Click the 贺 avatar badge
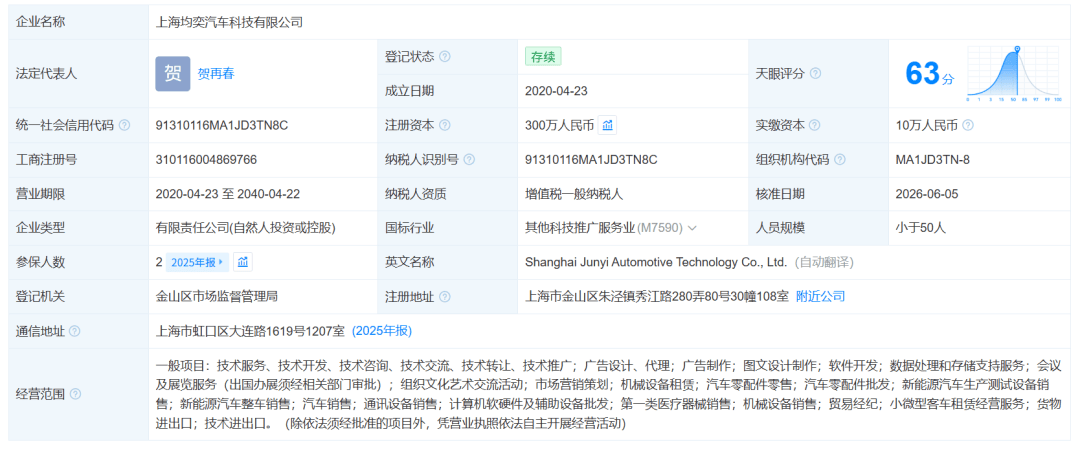 tap(172, 74)
